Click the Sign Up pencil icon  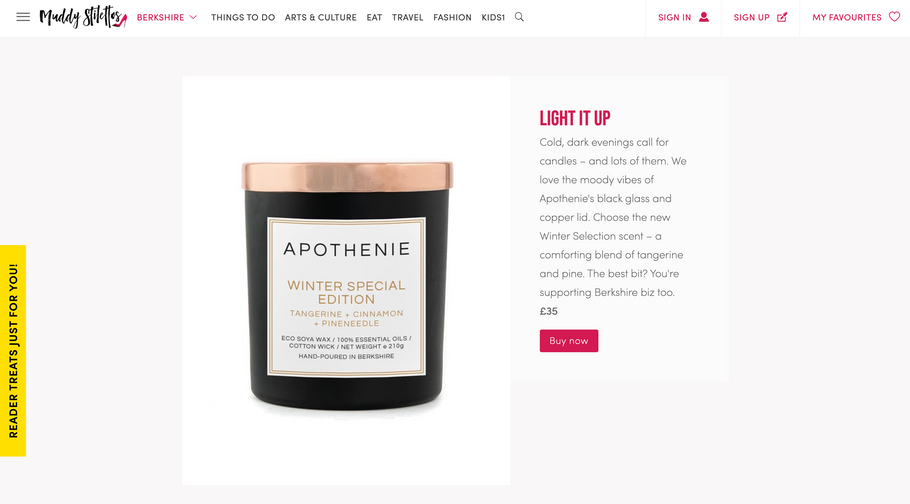tap(782, 17)
